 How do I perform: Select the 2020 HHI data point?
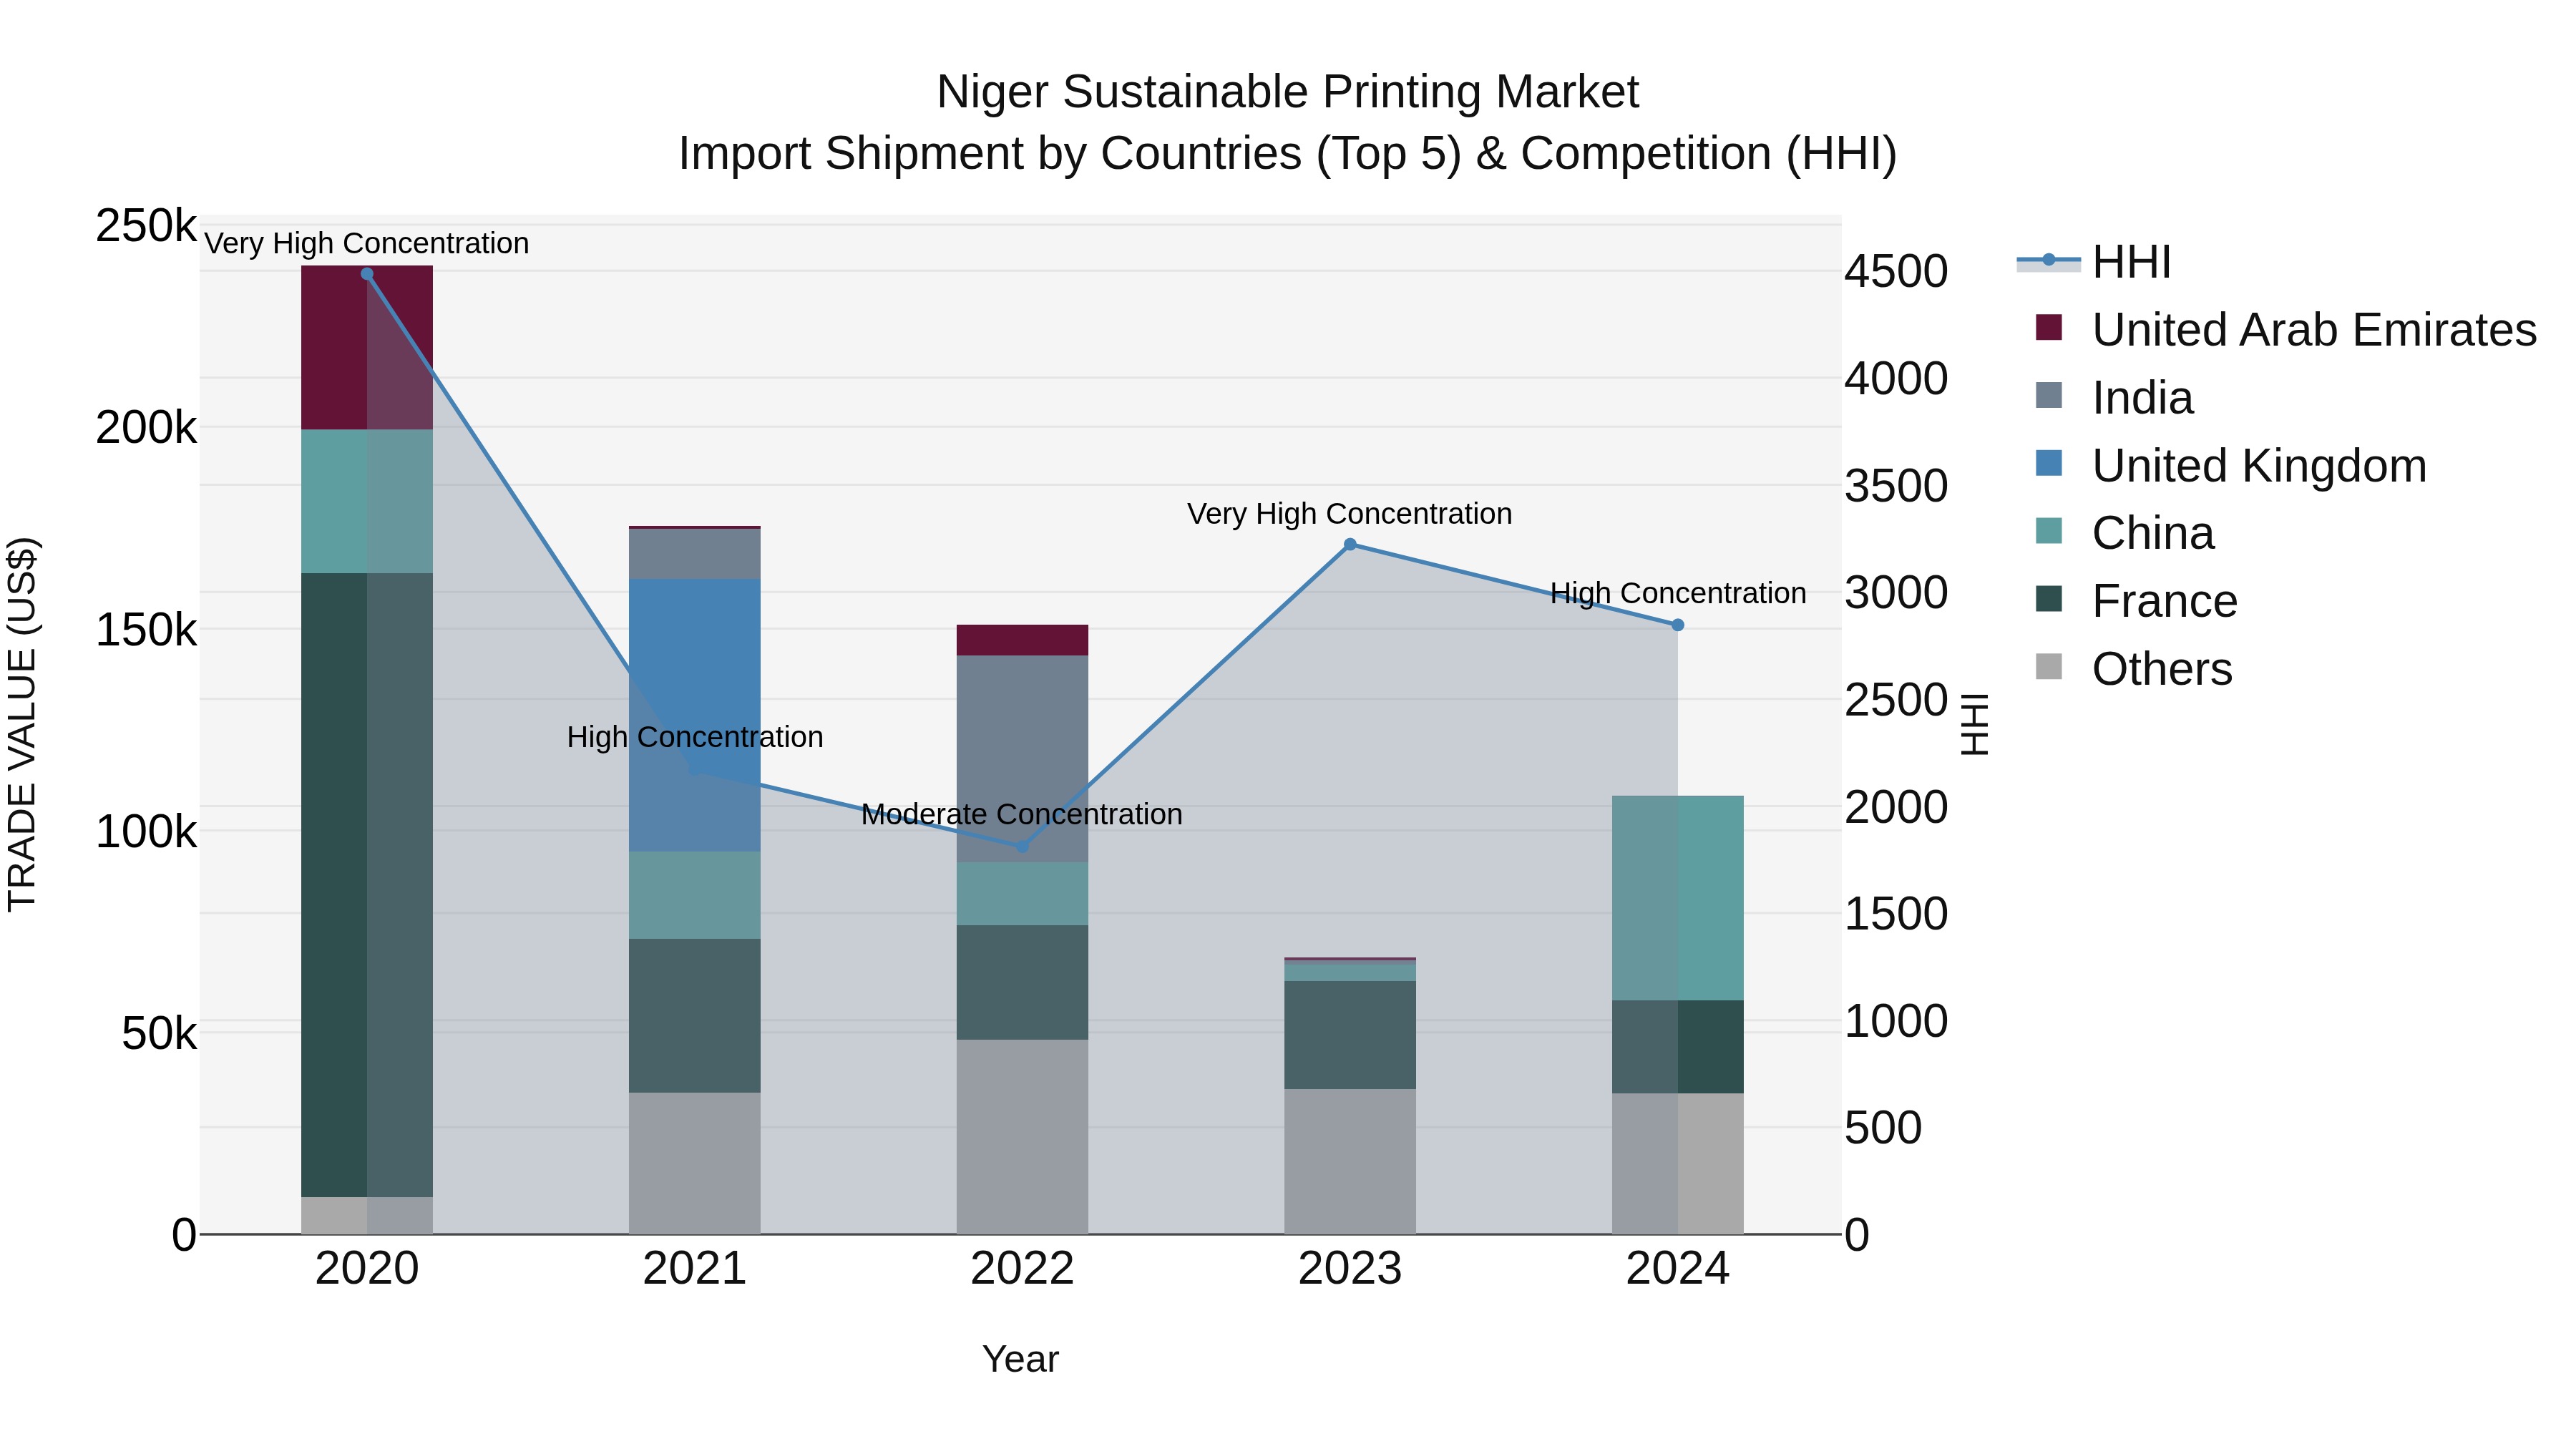point(367,274)
